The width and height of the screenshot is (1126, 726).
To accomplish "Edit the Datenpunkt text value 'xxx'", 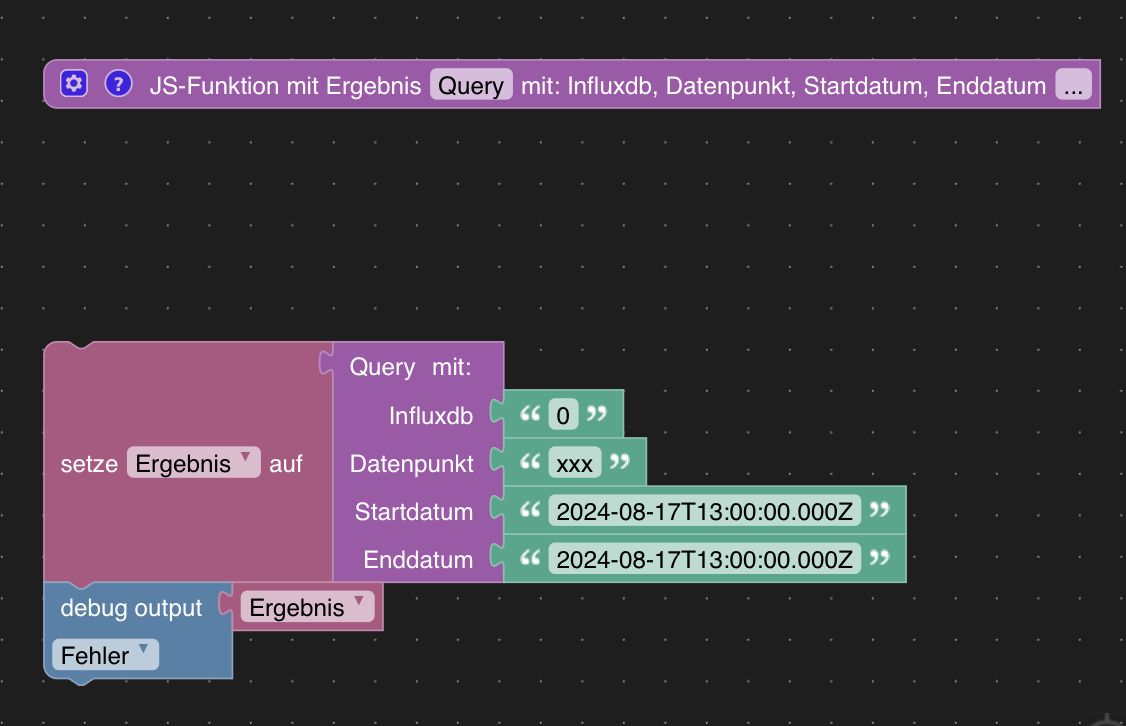I will [574, 463].
